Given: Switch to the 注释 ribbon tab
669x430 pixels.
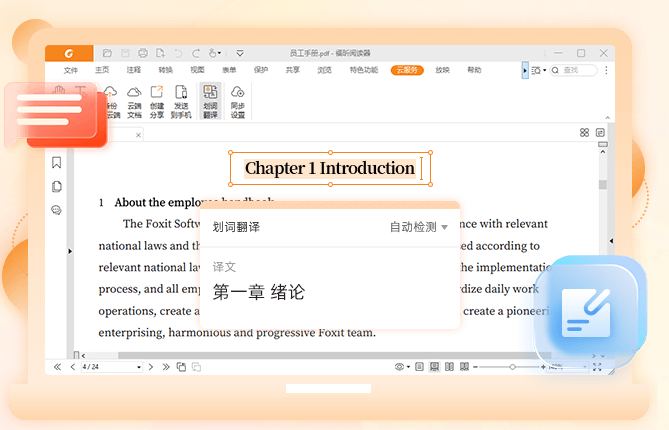Looking at the screenshot, I should point(134,70).
